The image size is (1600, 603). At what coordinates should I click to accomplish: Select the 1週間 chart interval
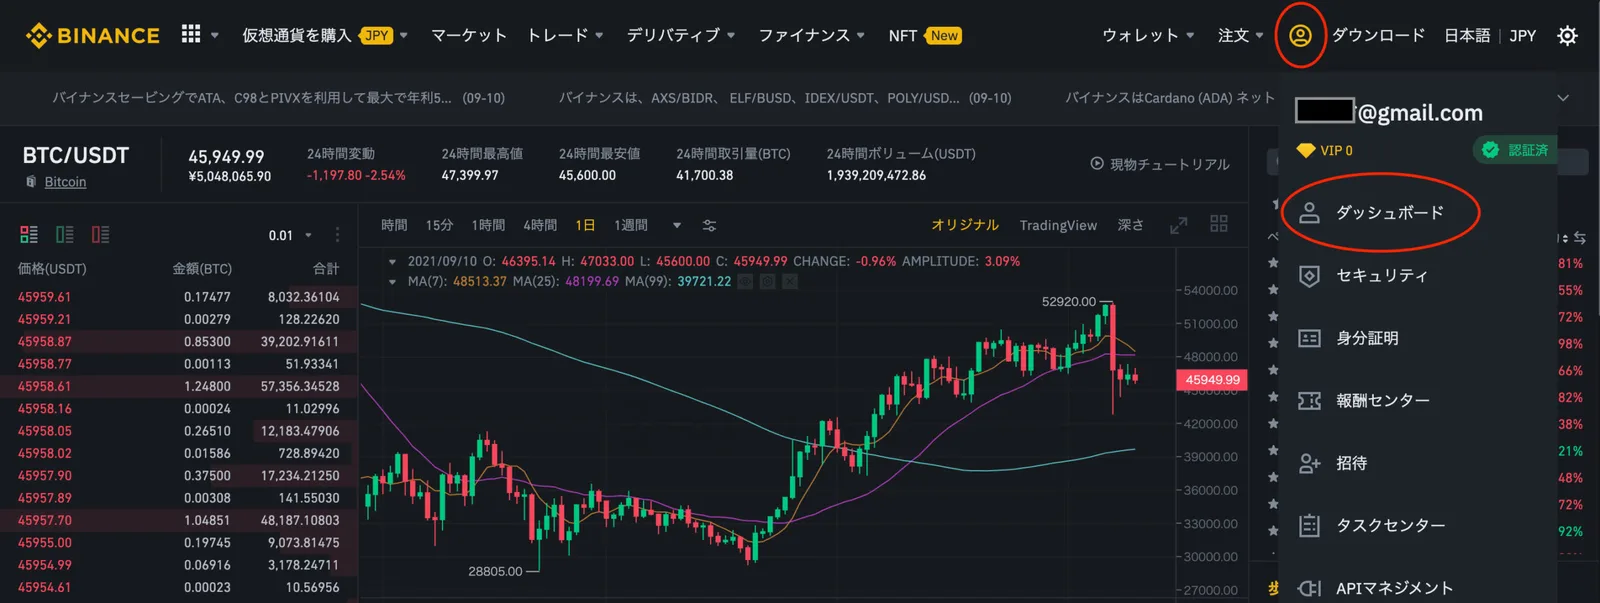[x=631, y=225]
